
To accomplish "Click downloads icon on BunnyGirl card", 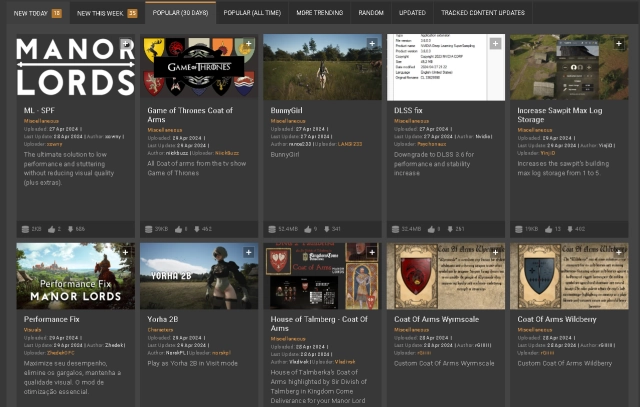I will [x=327, y=229].
